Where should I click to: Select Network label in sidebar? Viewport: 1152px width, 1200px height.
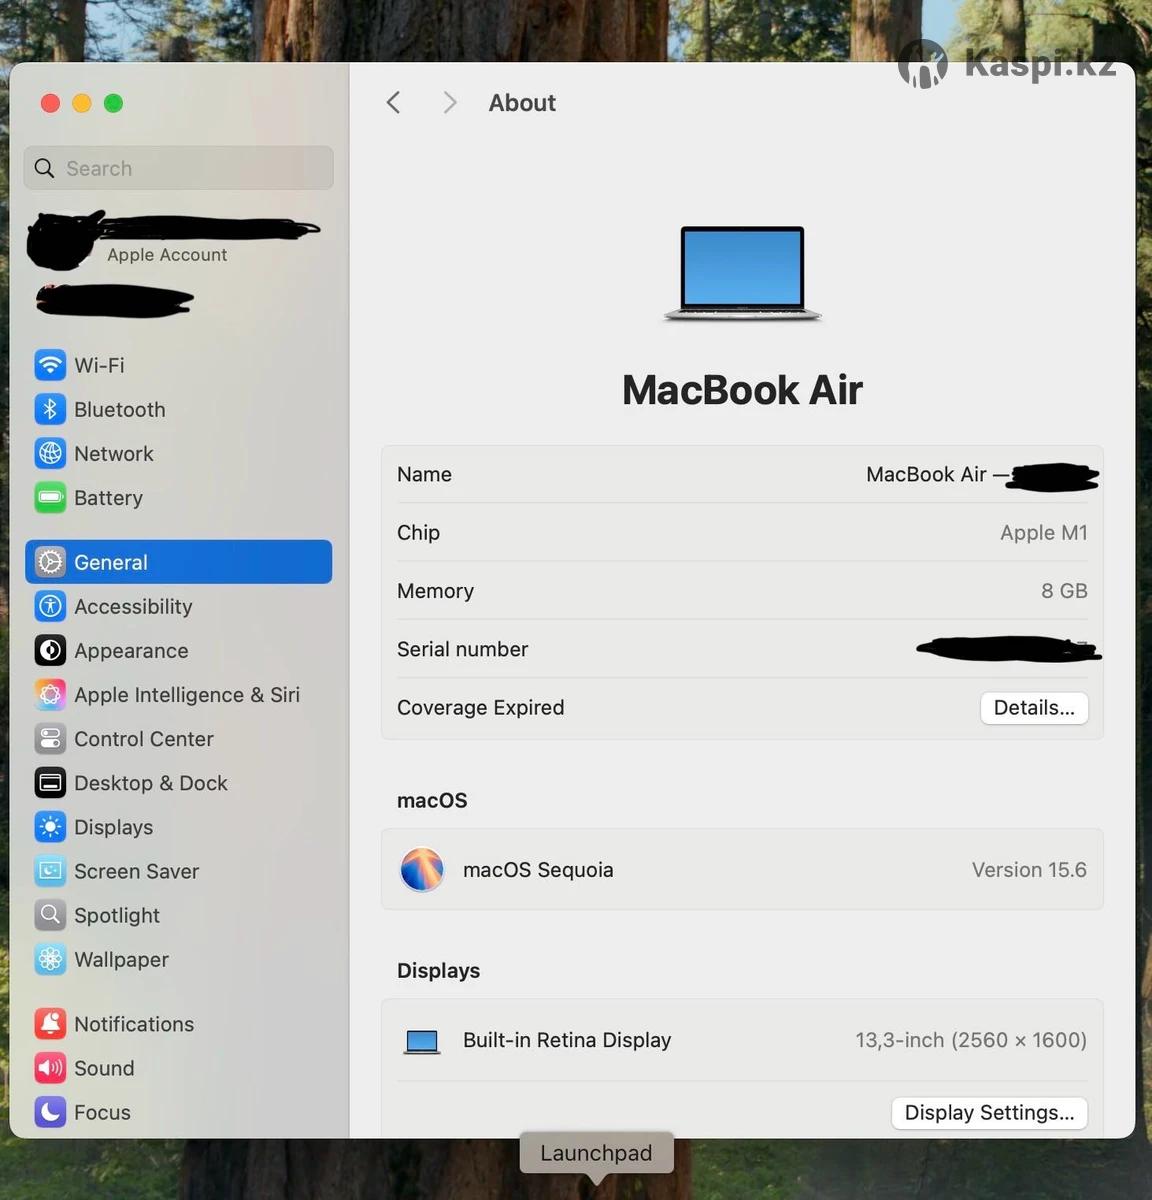tap(114, 453)
